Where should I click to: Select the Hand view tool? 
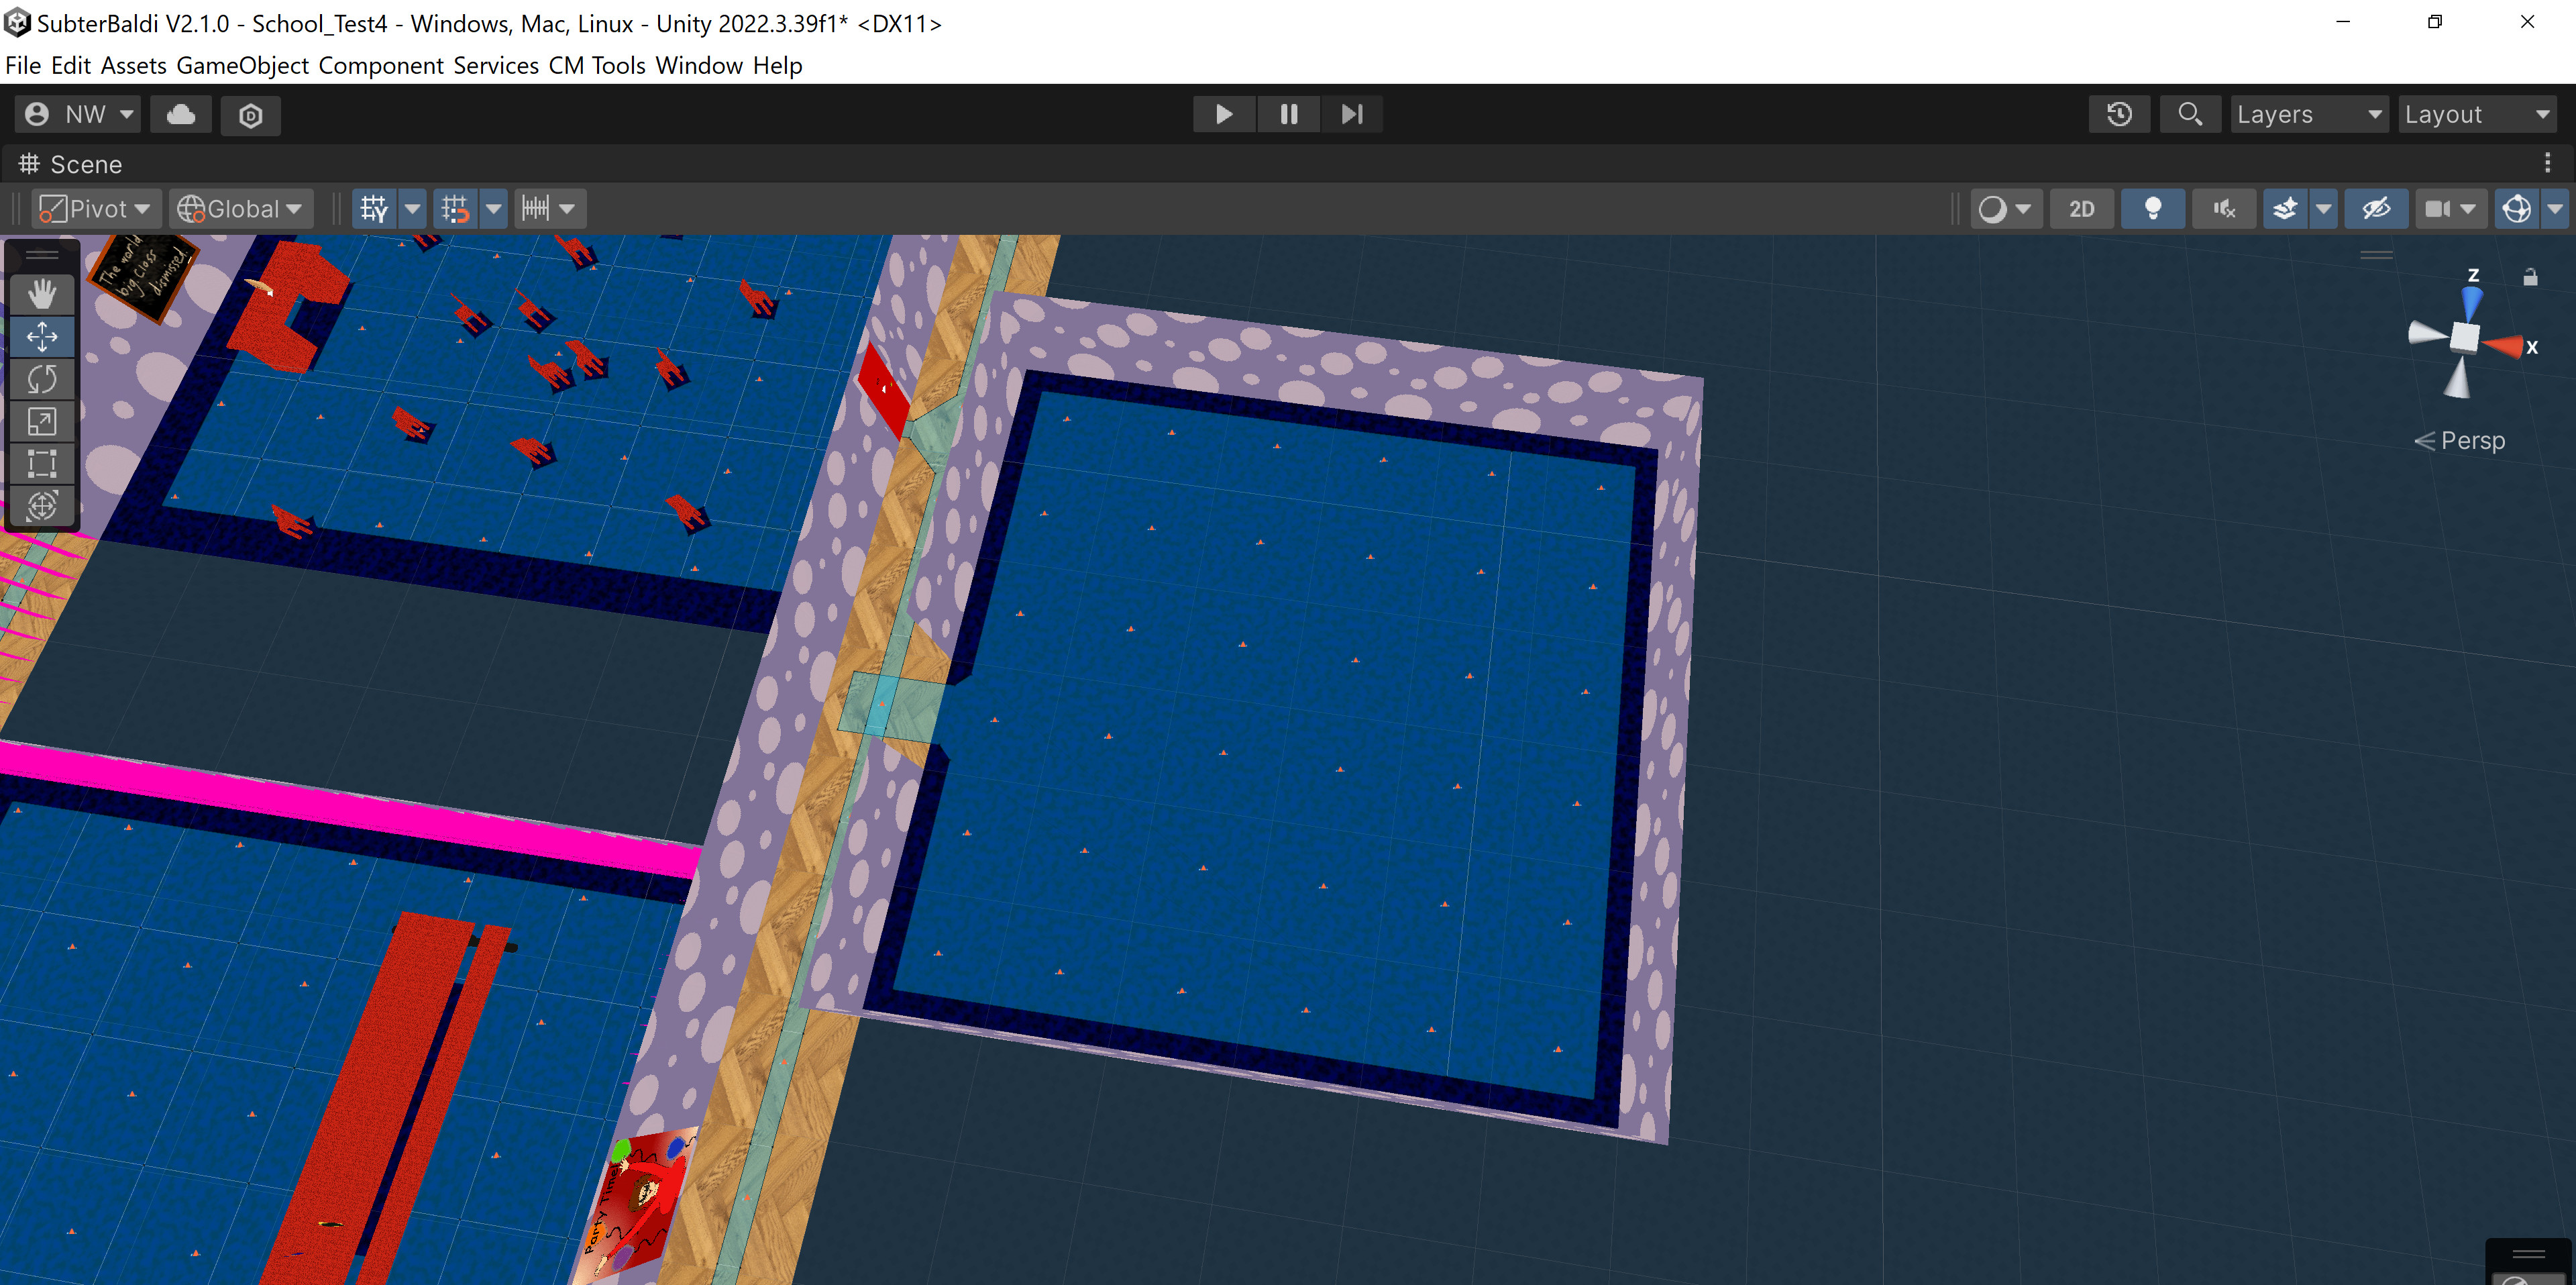[x=42, y=294]
